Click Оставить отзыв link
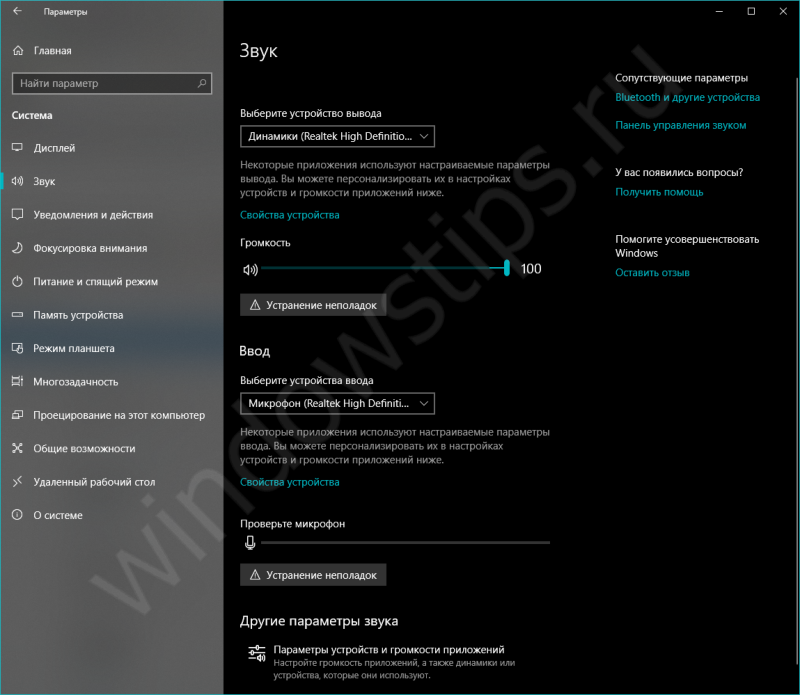The width and height of the screenshot is (800, 695). click(x=652, y=272)
